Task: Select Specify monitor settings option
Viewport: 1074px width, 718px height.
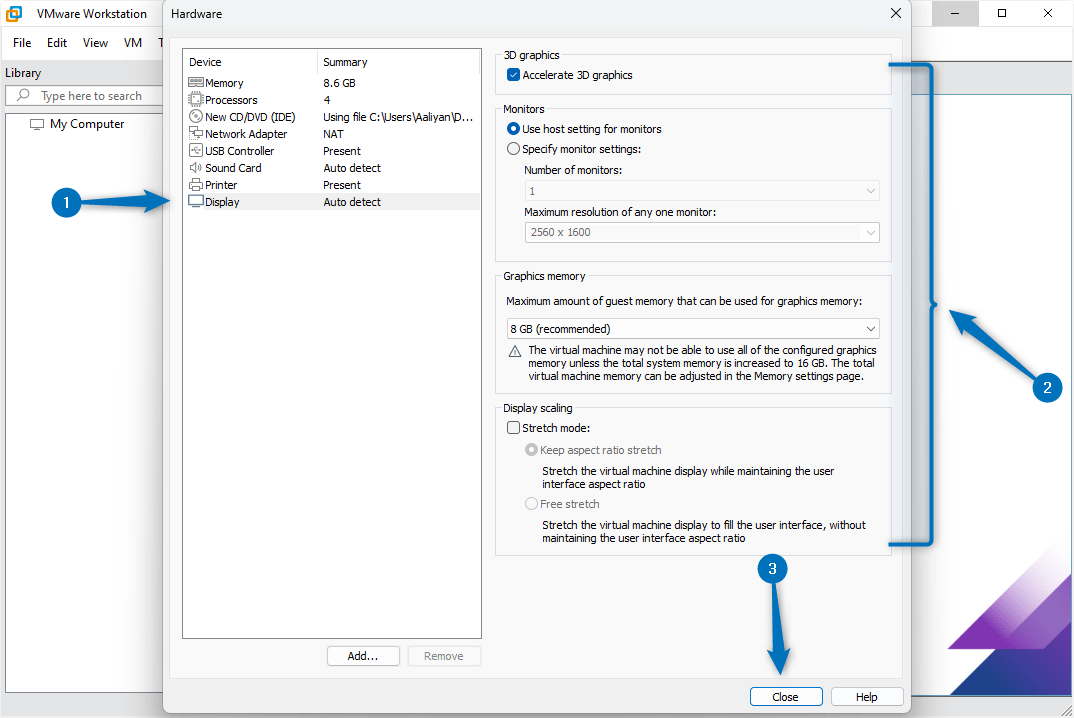Action: [513, 147]
